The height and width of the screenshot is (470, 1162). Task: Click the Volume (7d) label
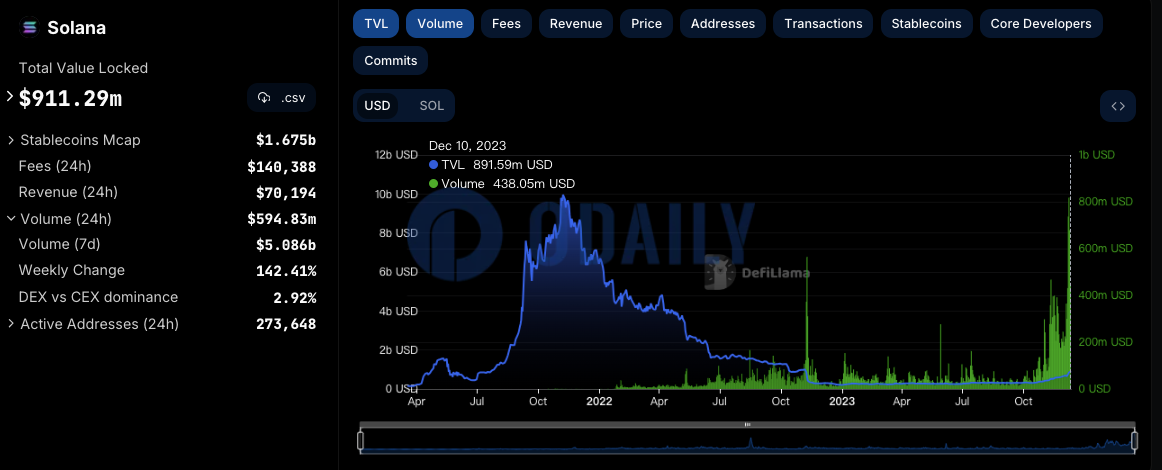(x=59, y=245)
